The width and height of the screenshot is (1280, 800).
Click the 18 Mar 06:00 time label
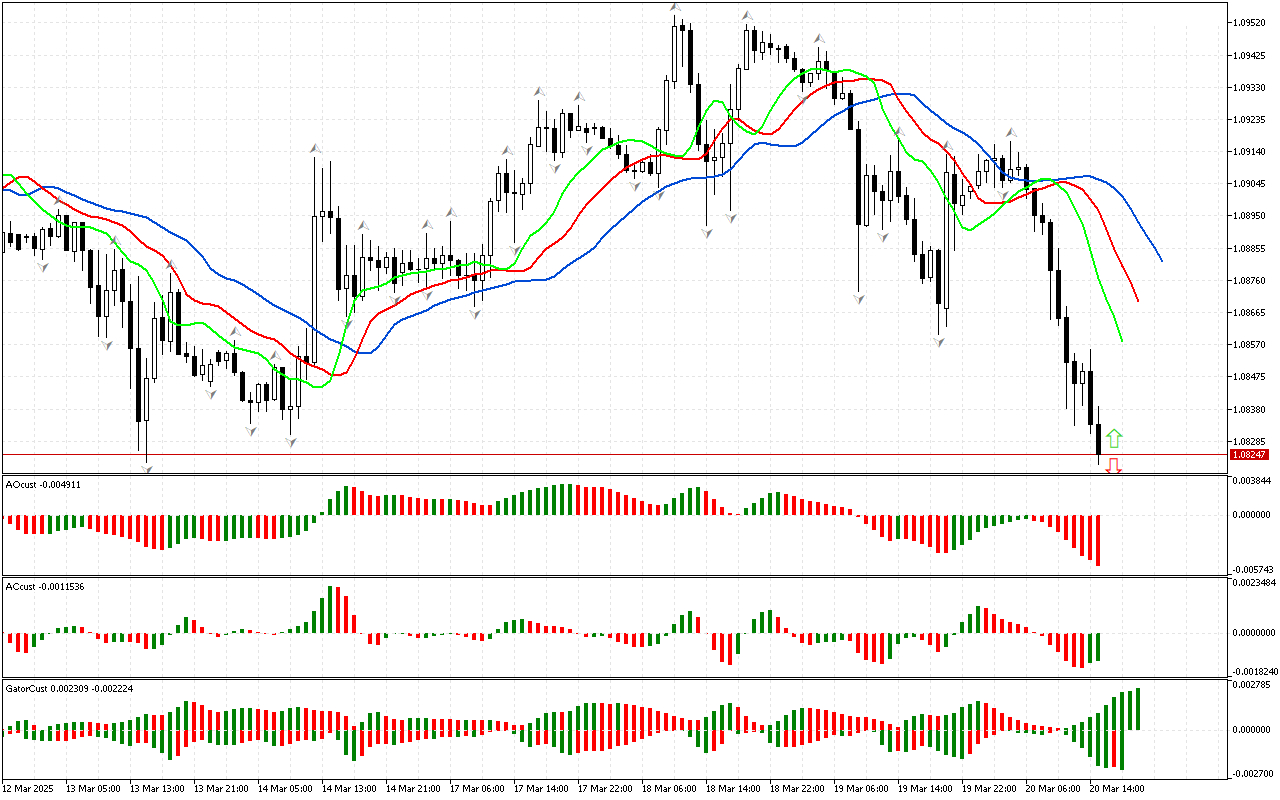(x=669, y=789)
